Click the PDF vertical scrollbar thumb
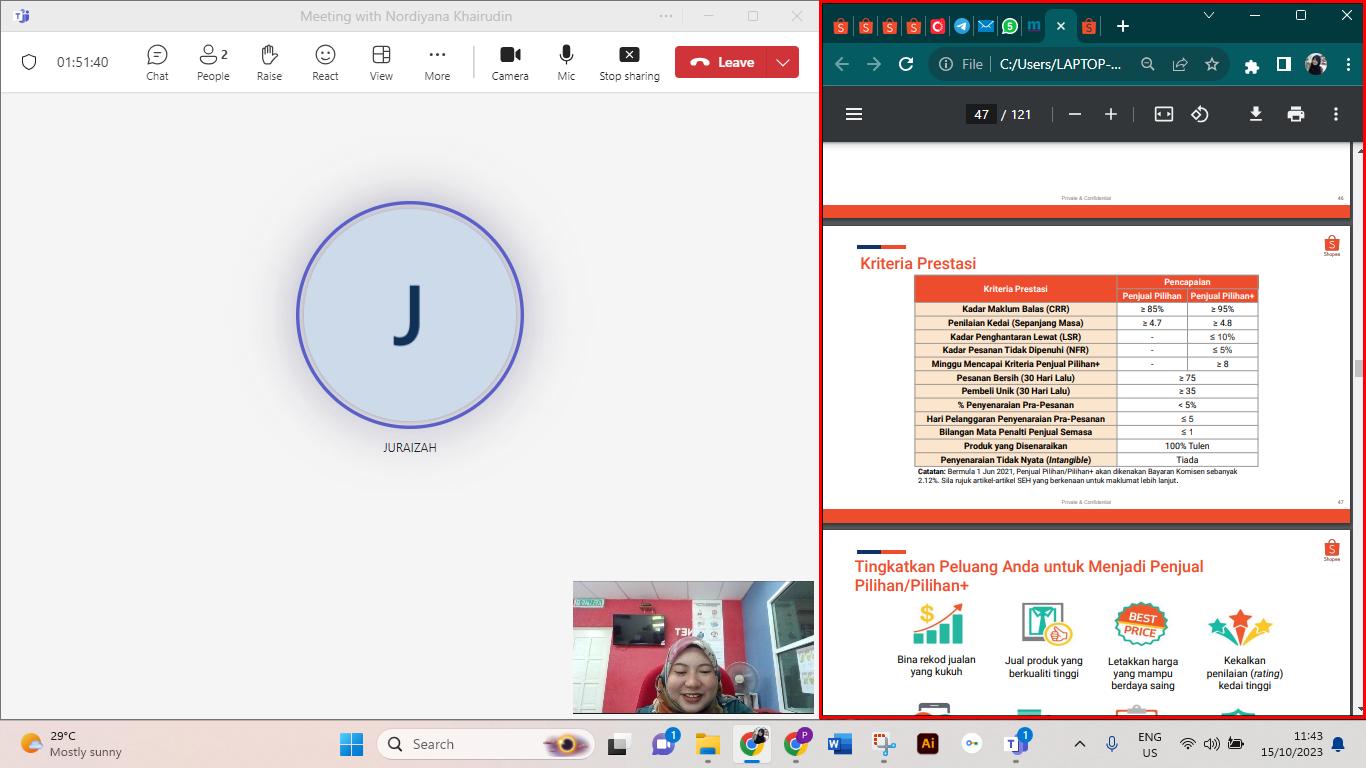The image size is (1366, 768). (1358, 369)
